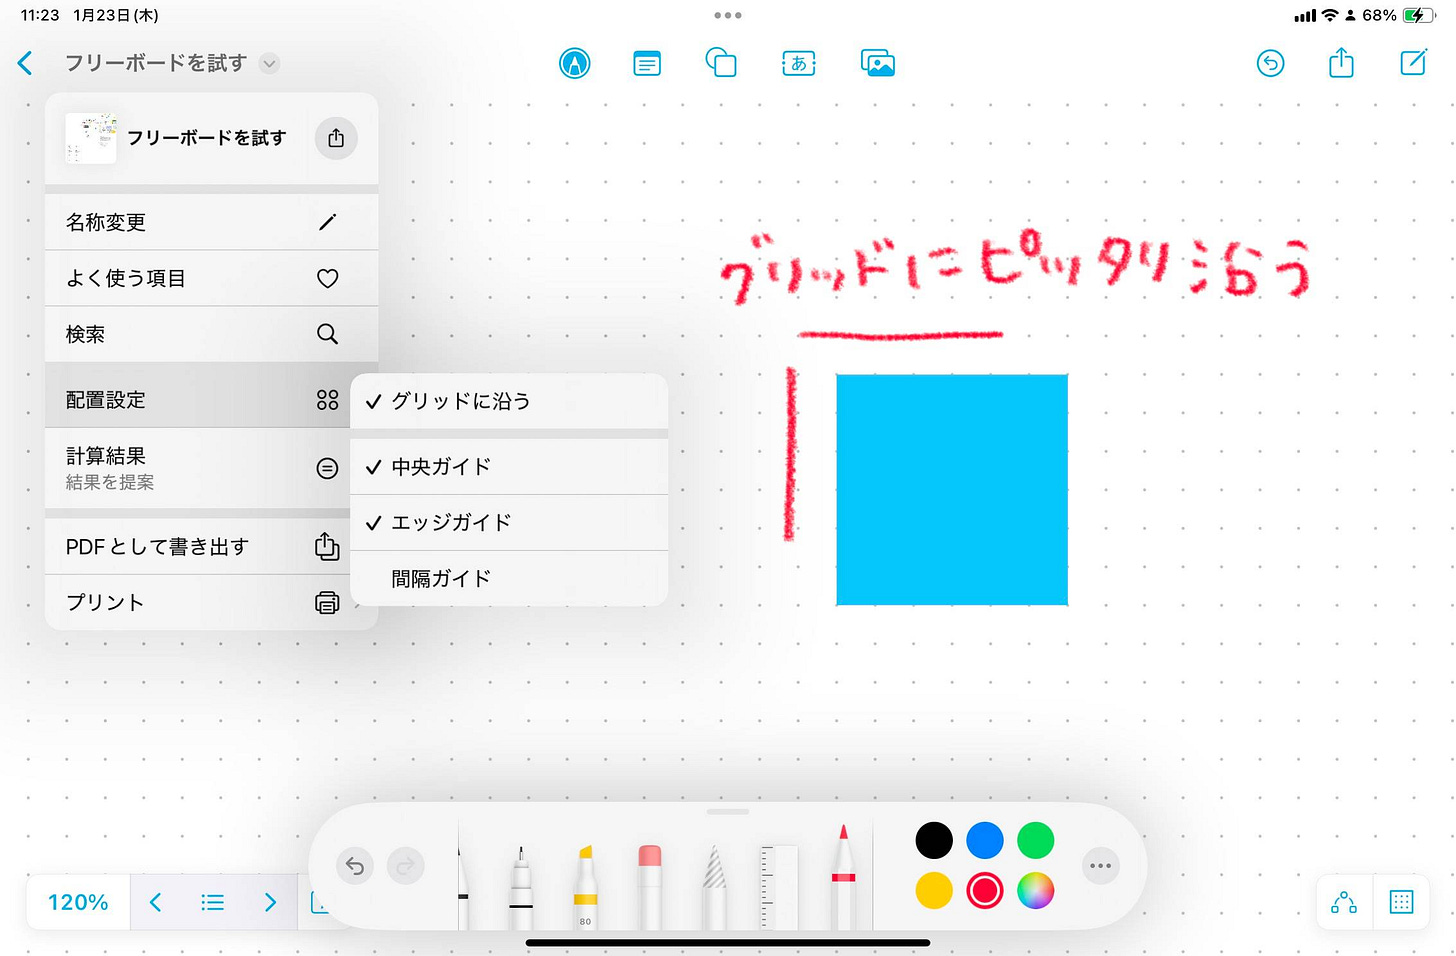This screenshot has height=956, width=1456.
Task: Tap undo in drawing palette
Action: [355, 866]
